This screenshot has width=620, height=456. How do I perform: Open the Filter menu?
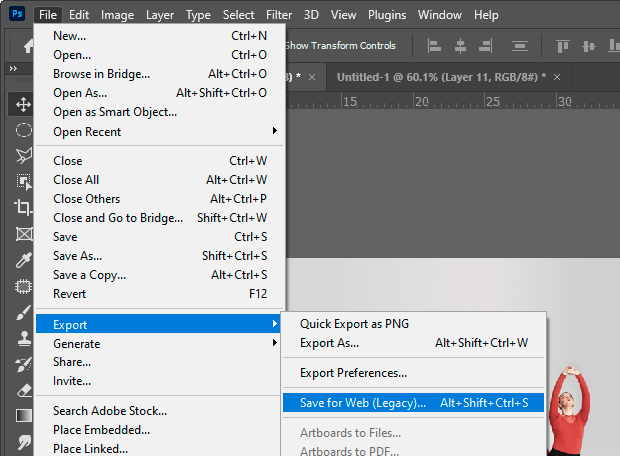tap(279, 15)
